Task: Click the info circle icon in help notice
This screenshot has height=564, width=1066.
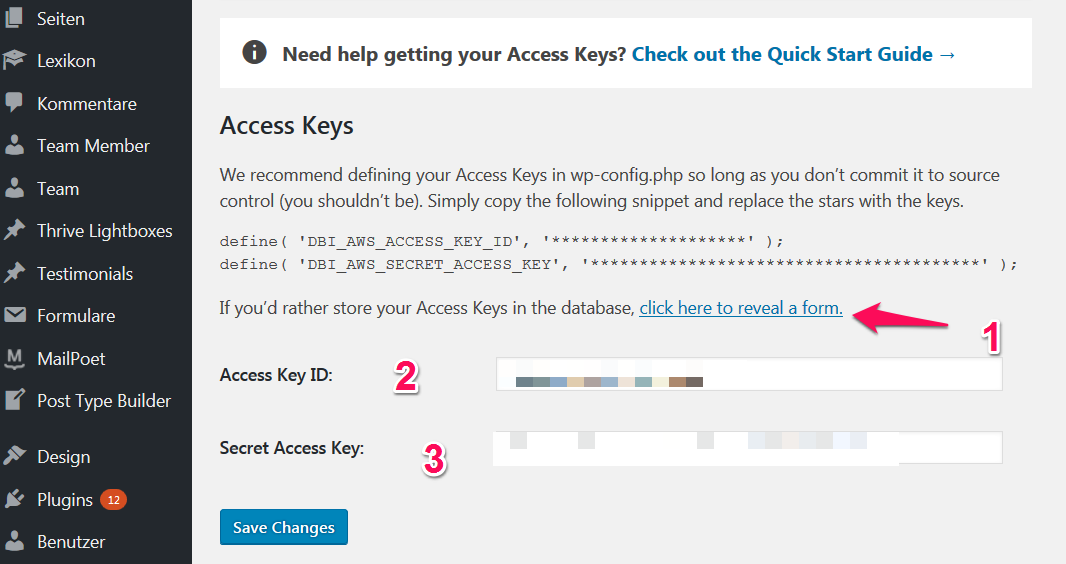Action: [x=254, y=52]
